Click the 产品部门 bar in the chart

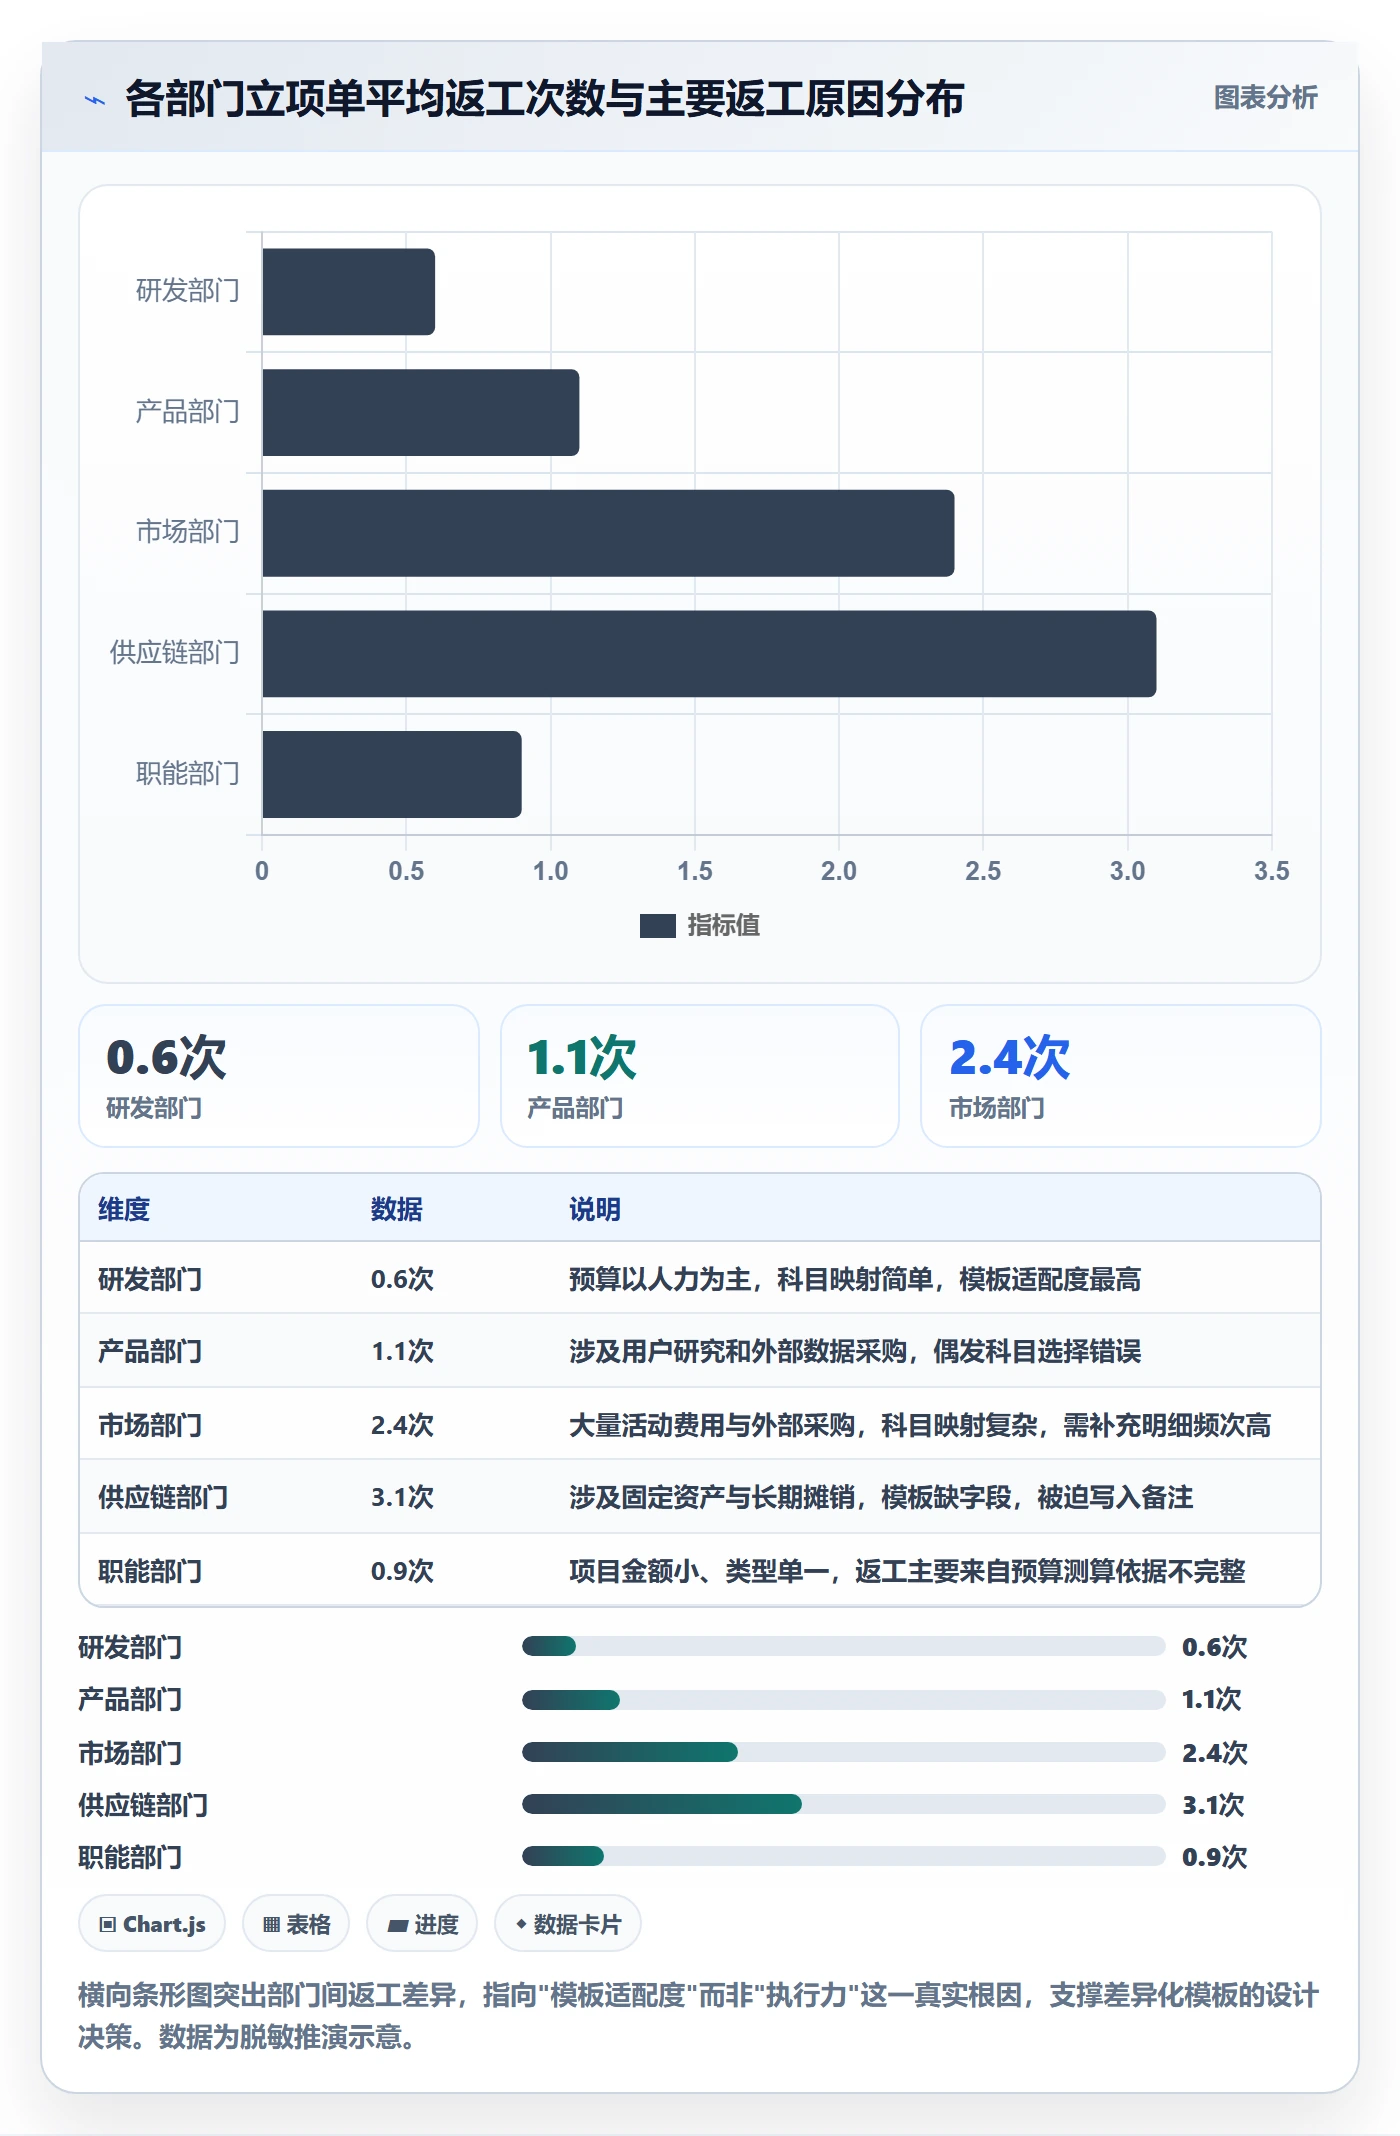420,413
